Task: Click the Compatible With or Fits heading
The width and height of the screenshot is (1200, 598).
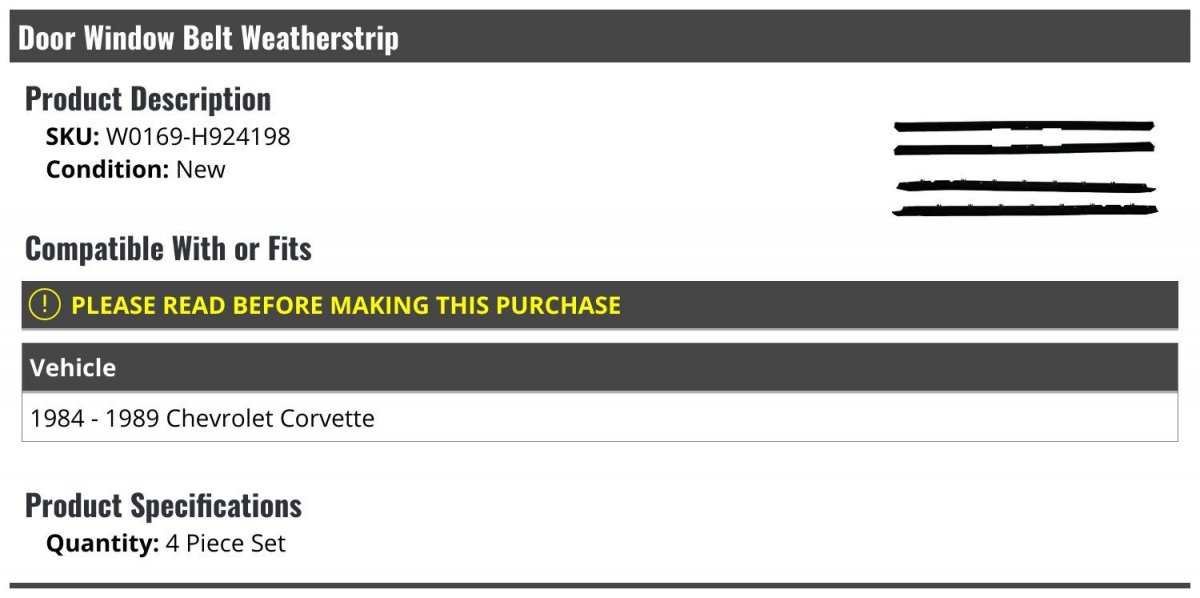Action: coord(168,249)
